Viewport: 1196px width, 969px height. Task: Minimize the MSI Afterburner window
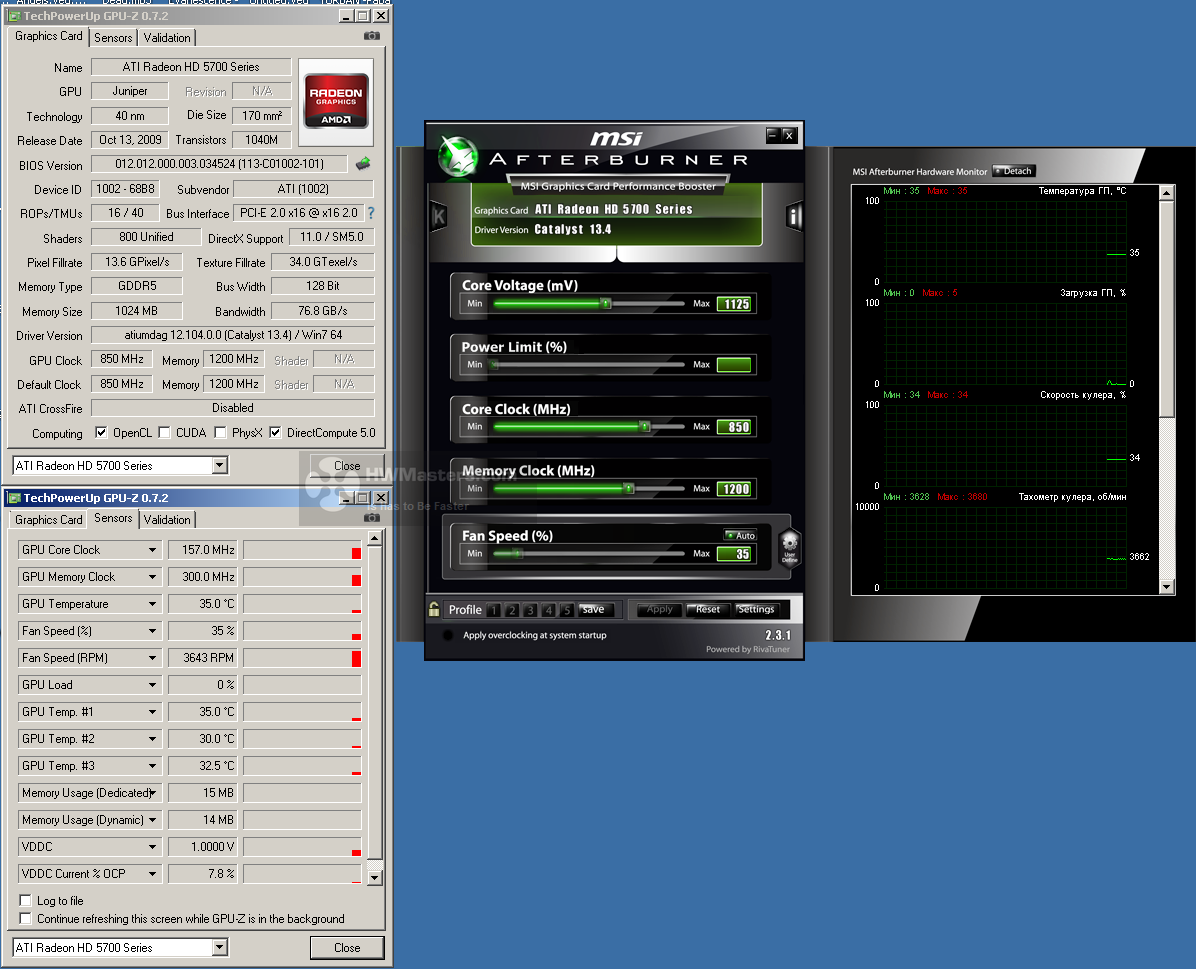point(773,135)
